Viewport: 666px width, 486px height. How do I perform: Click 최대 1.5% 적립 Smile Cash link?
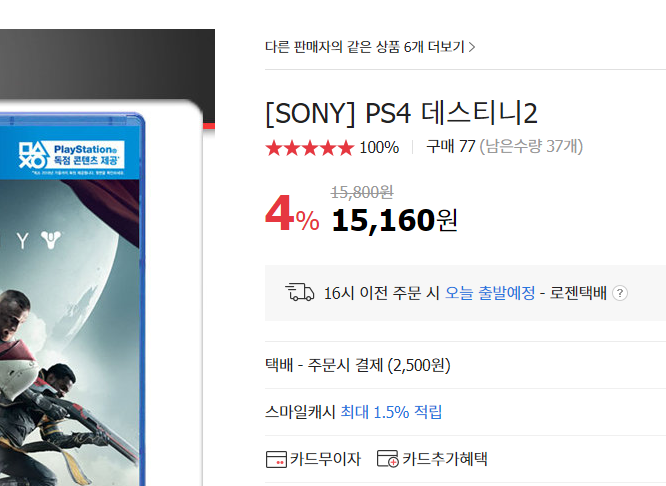(x=391, y=412)
